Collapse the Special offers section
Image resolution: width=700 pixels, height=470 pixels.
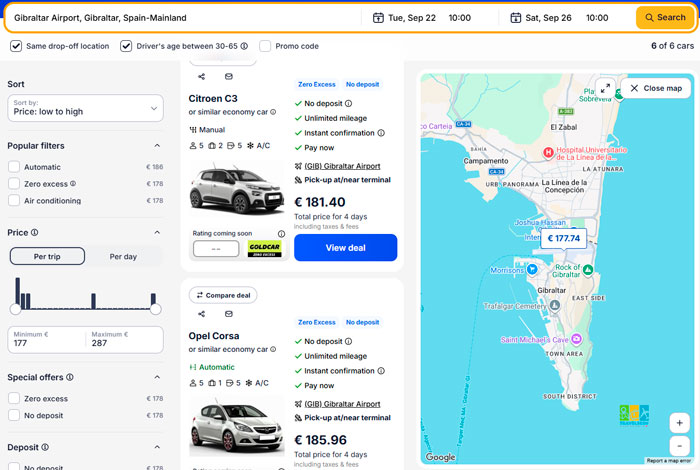click(x=157, y=378)
